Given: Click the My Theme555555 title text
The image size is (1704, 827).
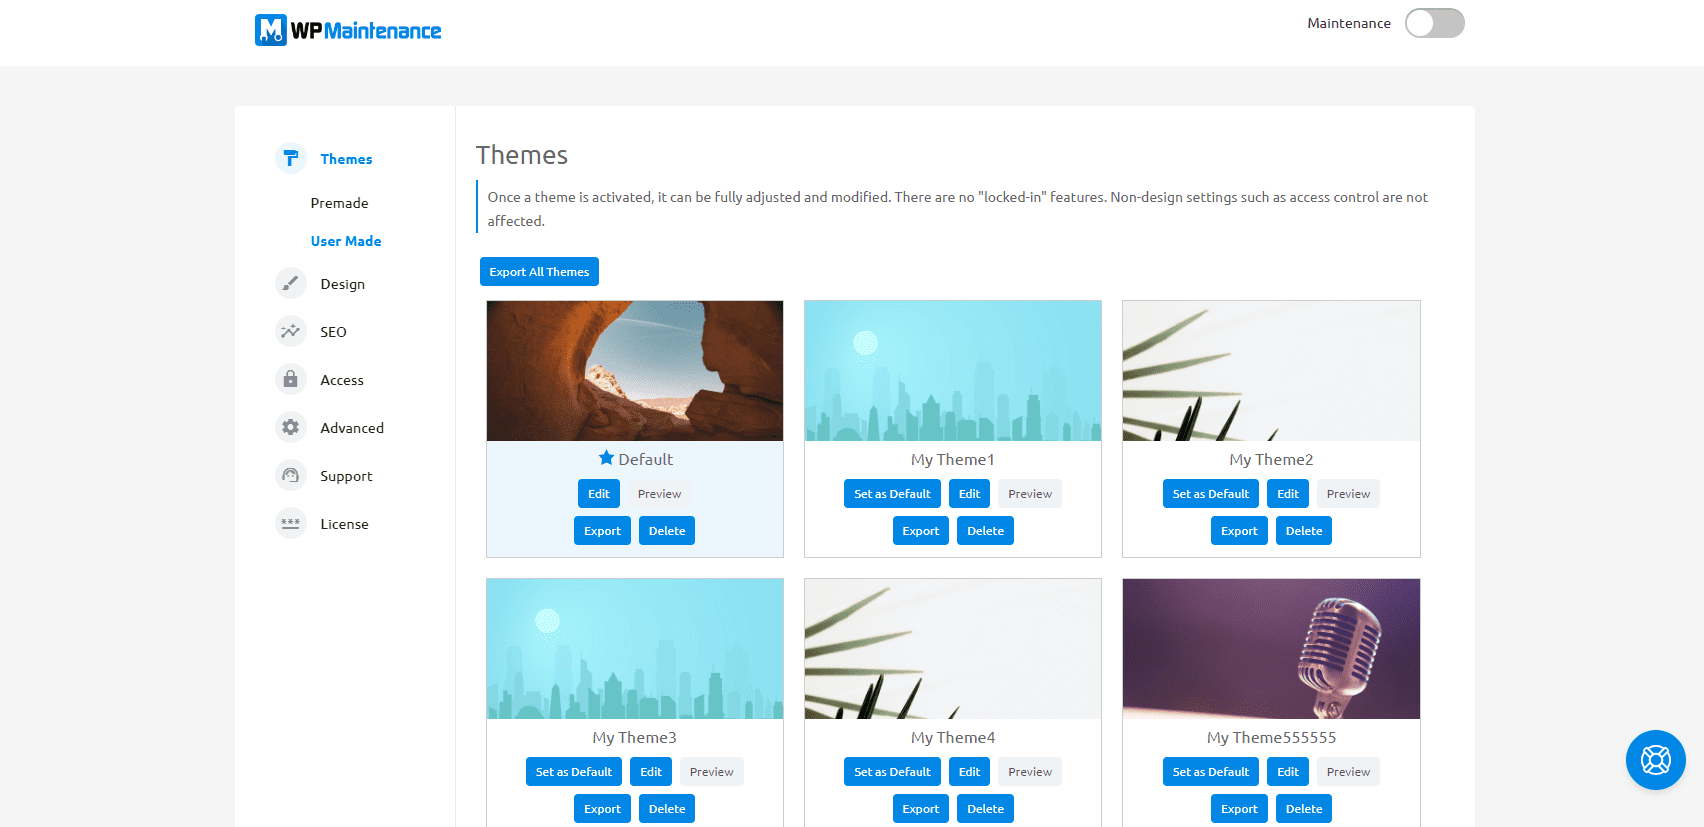Looking at the screenshot, I should [x=1271, y=738].
